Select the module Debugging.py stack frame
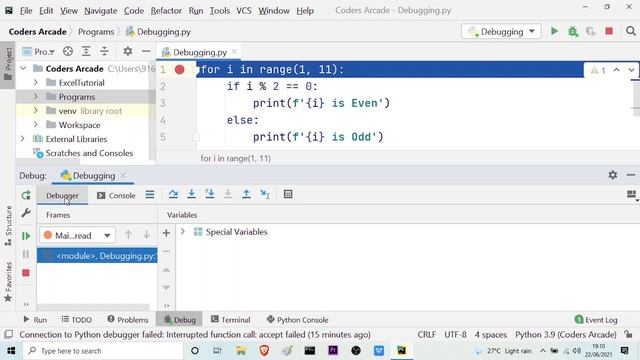The height and width of the screenshot is (360, 640). [97, 256]
